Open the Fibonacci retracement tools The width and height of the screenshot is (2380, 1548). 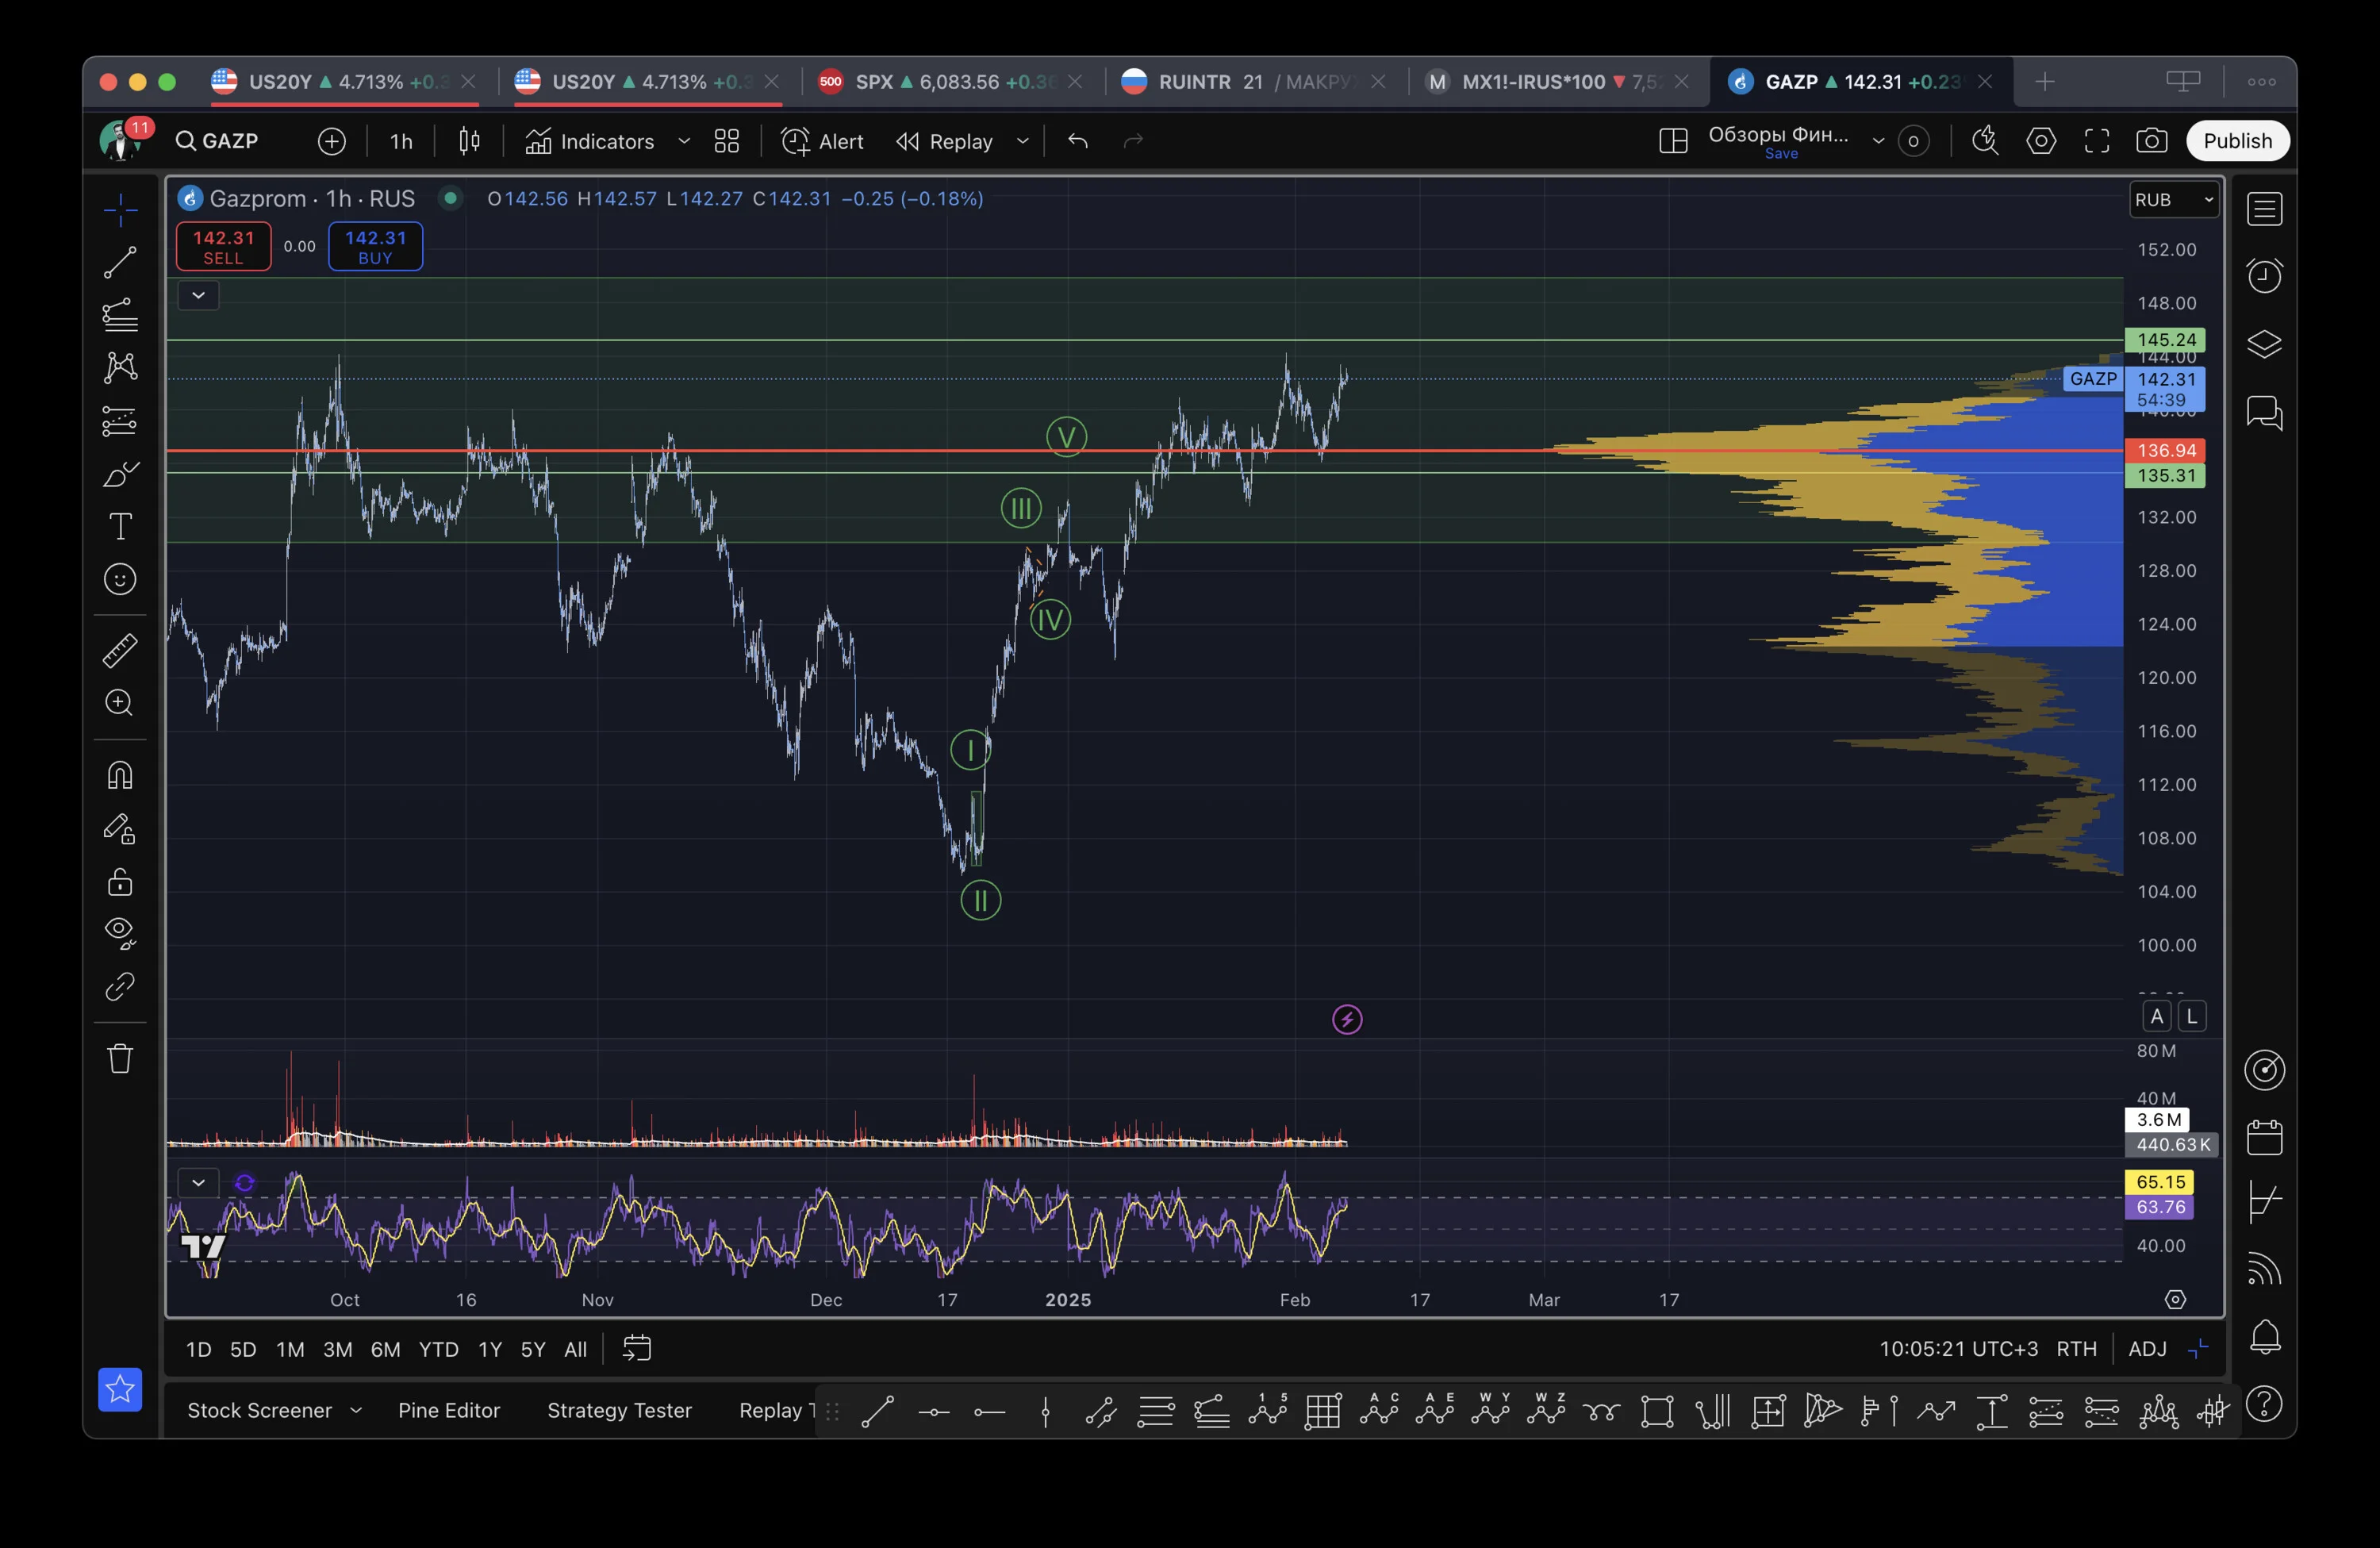point(120,315)
